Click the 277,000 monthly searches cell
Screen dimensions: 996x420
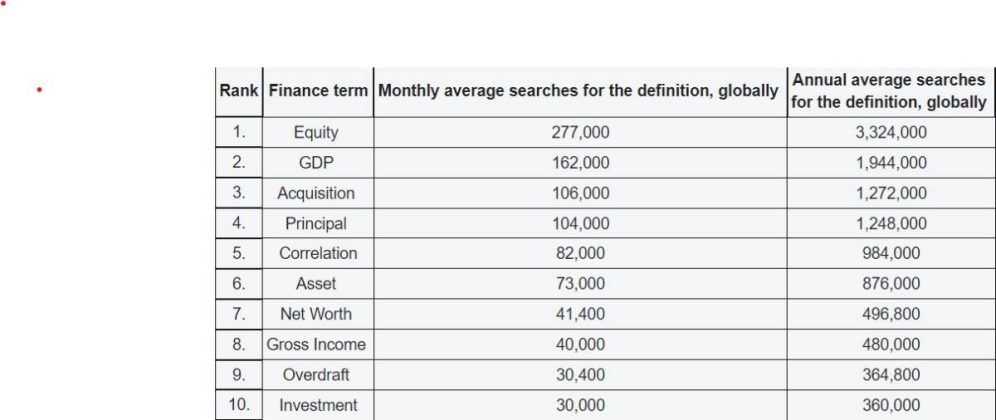(580, 132)
